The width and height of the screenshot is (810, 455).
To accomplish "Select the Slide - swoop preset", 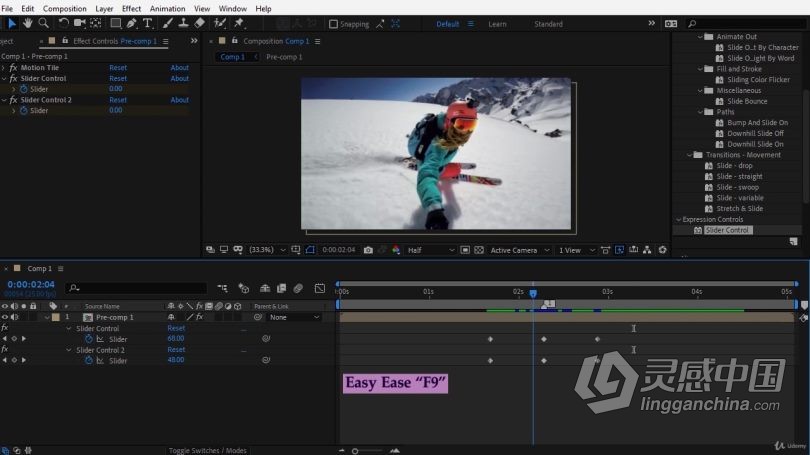I will coord(737,187).
